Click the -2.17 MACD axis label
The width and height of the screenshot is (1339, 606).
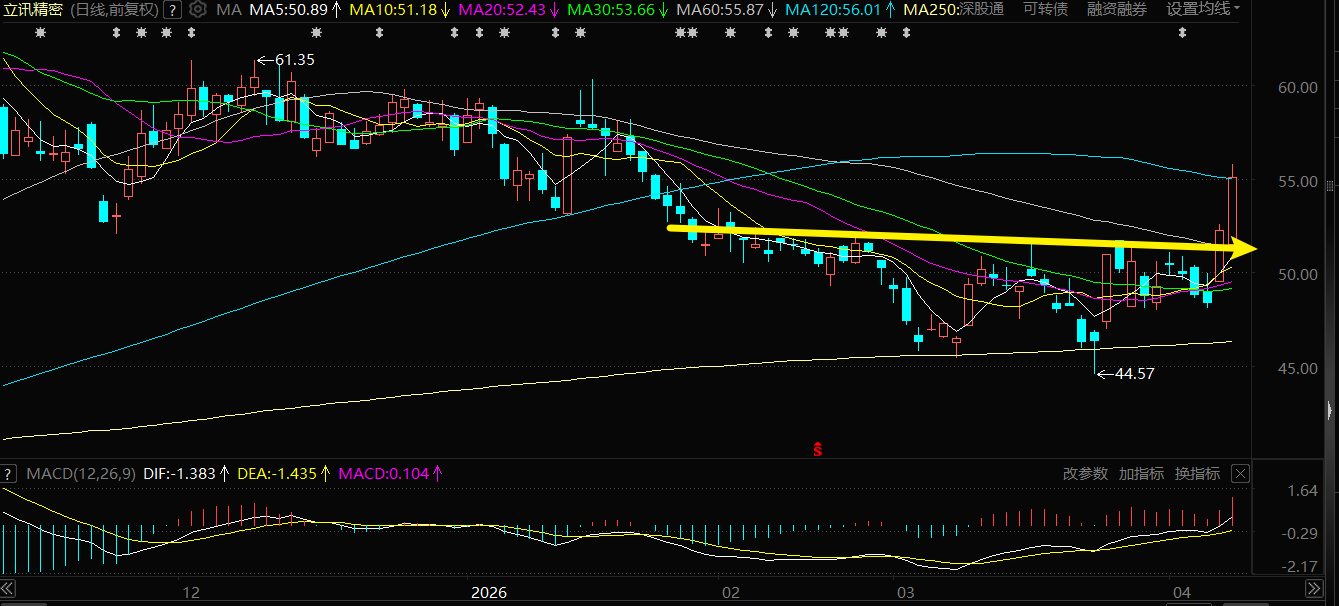(x=1300, y=567)
